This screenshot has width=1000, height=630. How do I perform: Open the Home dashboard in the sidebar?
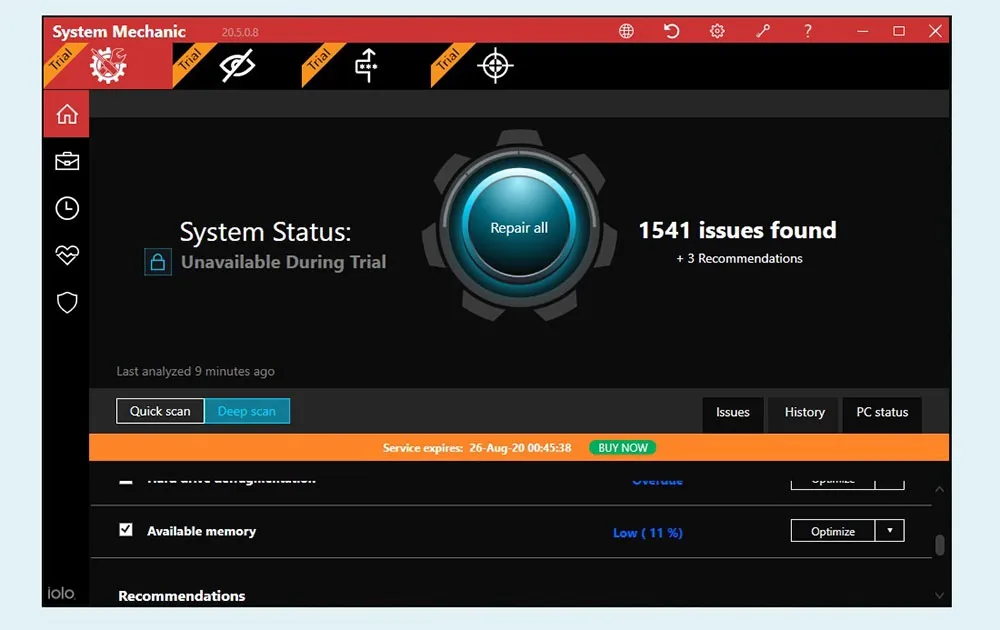[x=66, y=113]
